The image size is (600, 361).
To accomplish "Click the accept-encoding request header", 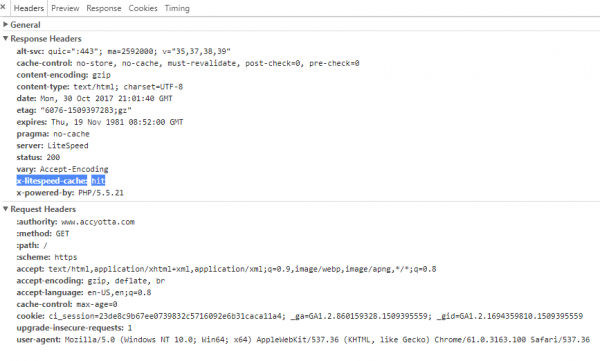I will [x=91, y=281].
